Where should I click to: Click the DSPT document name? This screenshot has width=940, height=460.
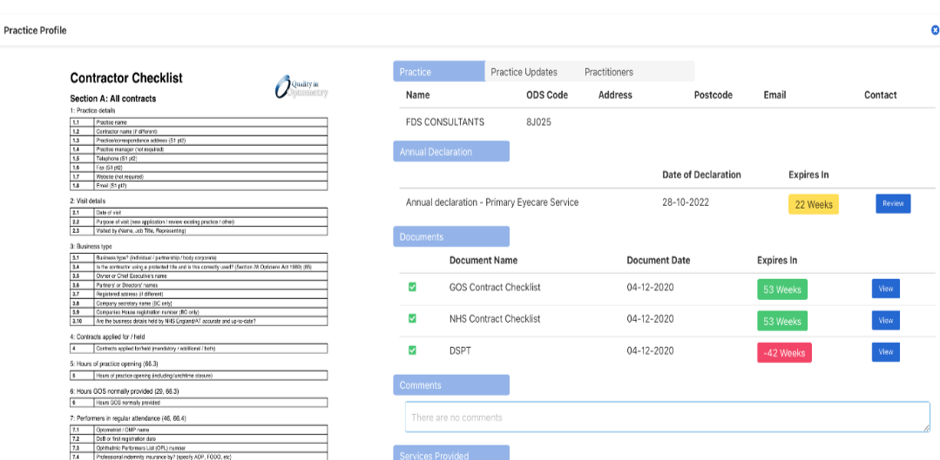(460, 351)
